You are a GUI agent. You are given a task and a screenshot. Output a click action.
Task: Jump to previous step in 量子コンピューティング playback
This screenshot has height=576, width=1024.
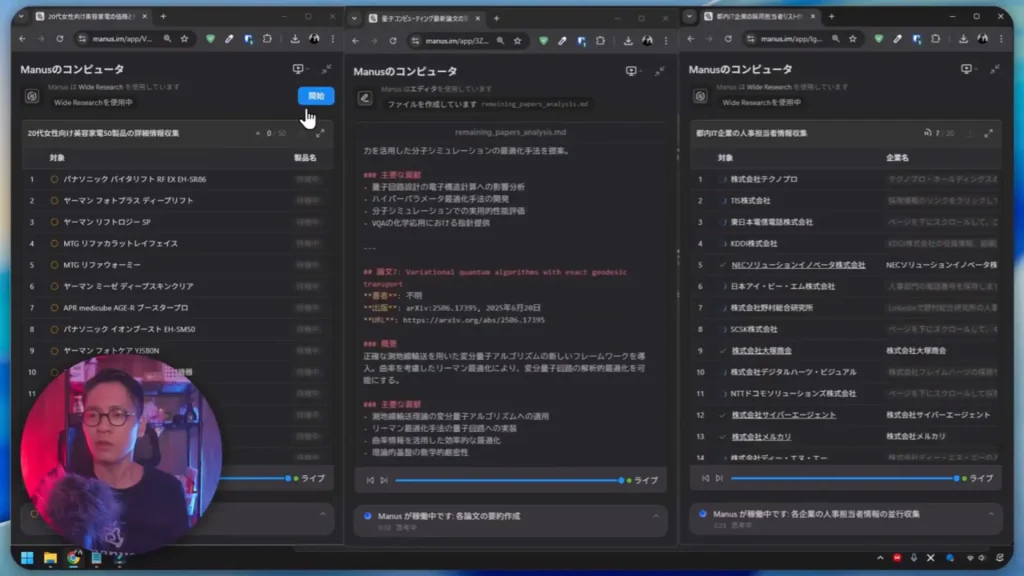pos(370,481)
